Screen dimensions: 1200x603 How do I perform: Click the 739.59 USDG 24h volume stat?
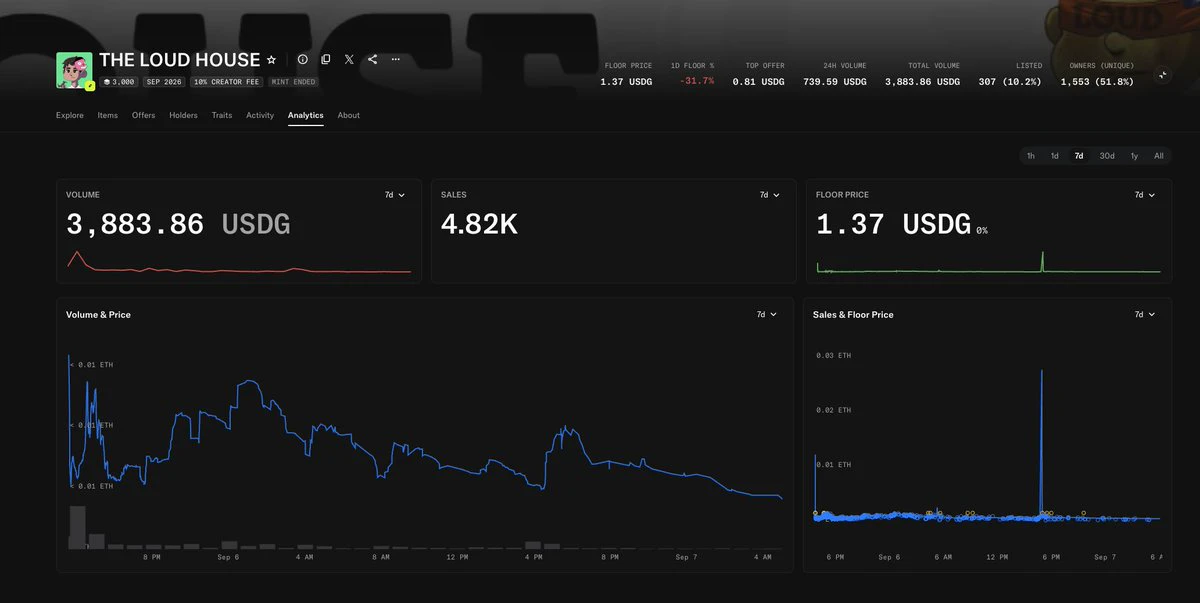(835, 82)
